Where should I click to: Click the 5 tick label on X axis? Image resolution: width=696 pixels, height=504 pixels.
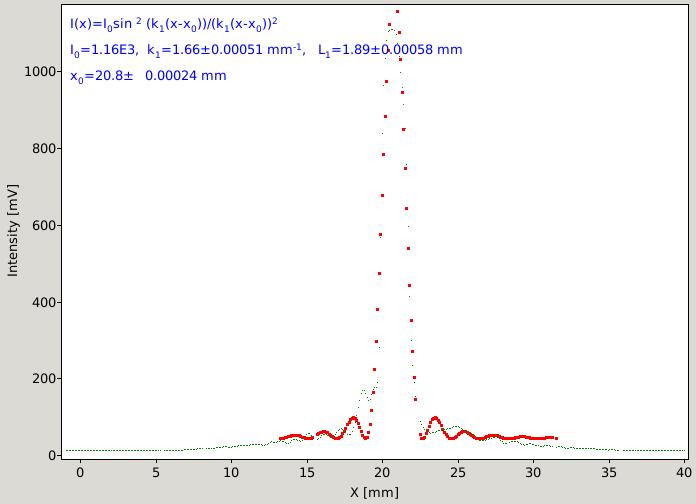point(156,472)
